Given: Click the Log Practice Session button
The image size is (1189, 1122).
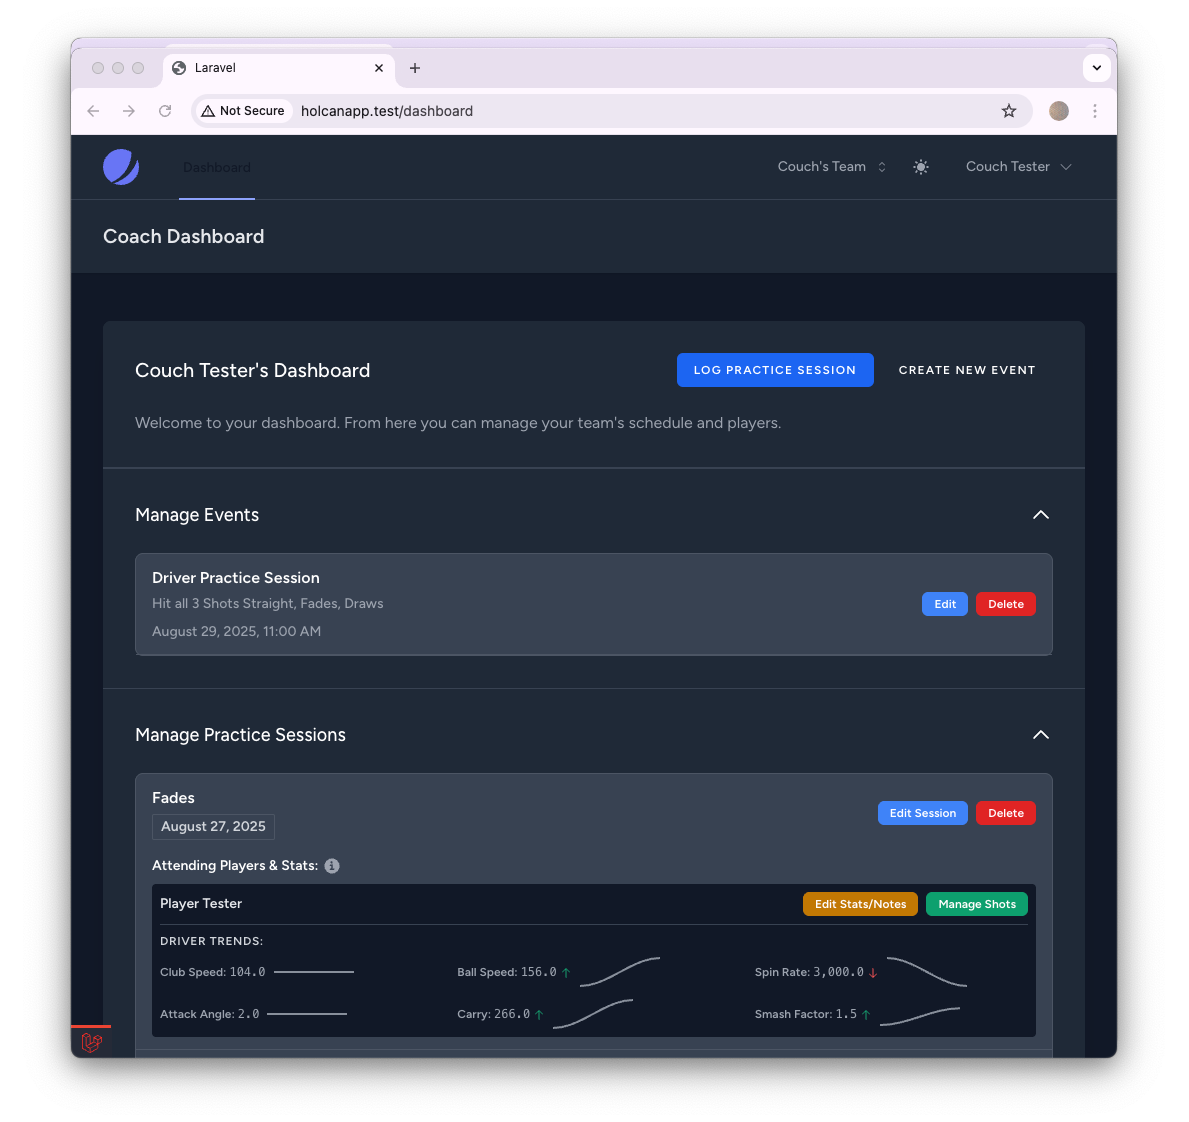Looking at the screenshot, I should point(775,370).
